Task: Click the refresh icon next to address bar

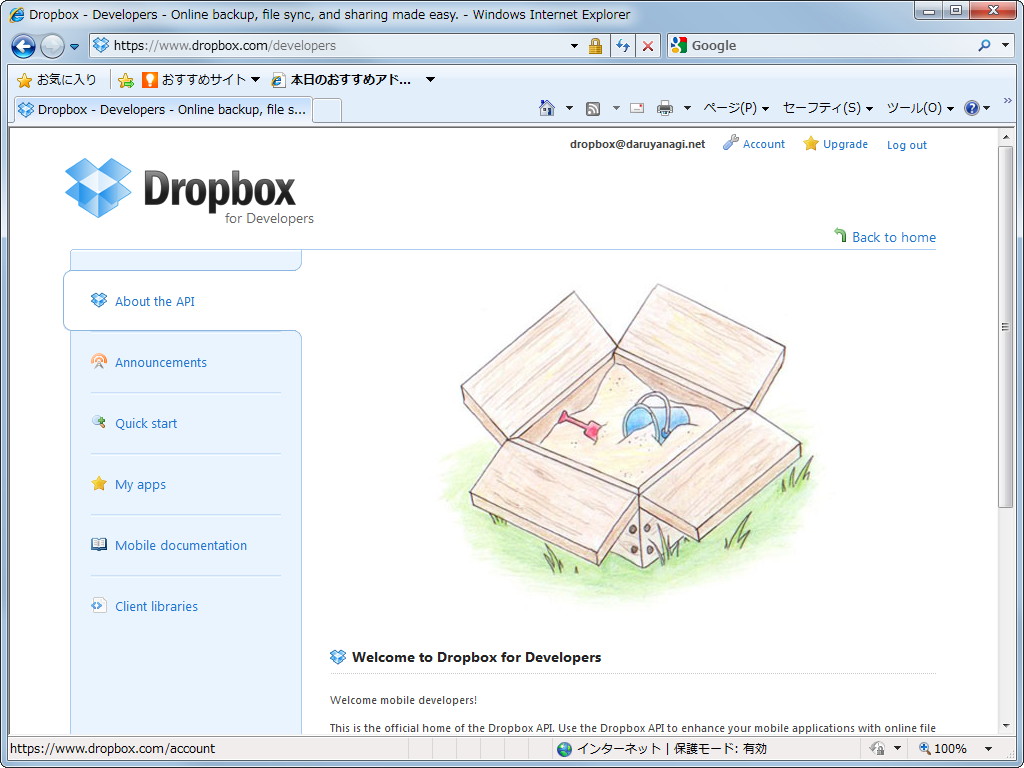Action: pos(623,46)
